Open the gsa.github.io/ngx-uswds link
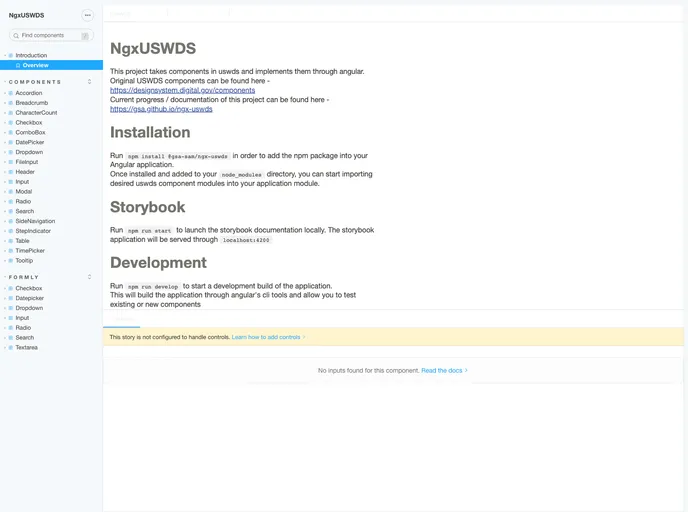The height and width of the screenshot is (512, 688). coord(161,109)
